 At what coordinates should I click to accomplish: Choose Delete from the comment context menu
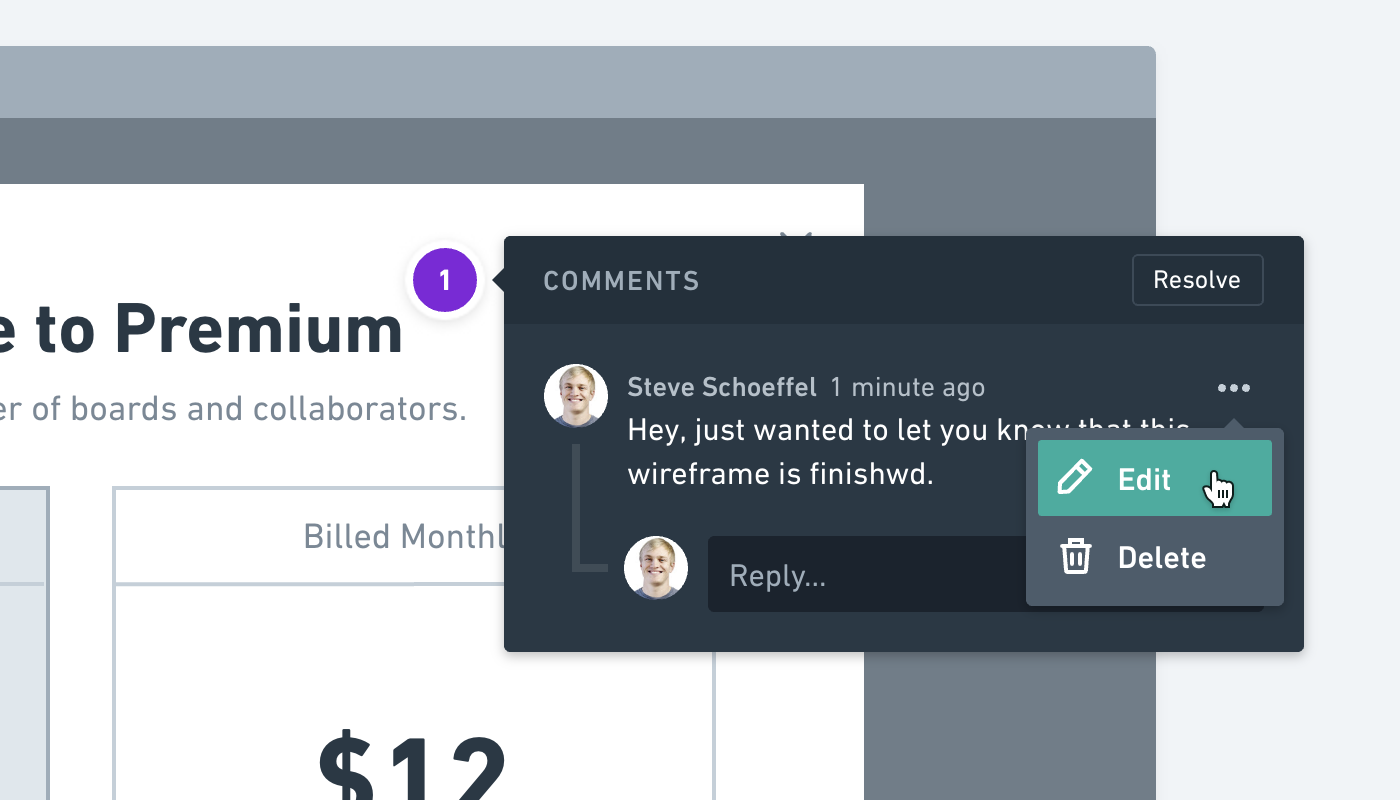tap(1161, 557)
